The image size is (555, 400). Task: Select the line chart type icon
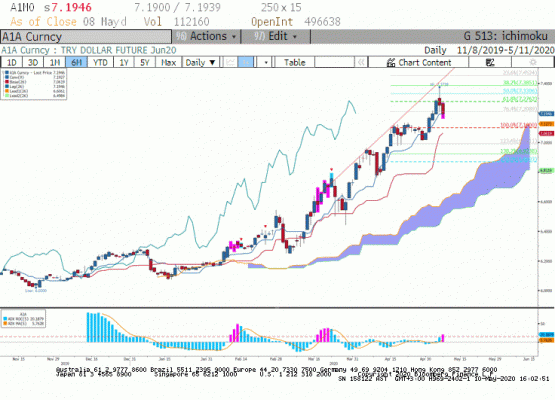230,63
